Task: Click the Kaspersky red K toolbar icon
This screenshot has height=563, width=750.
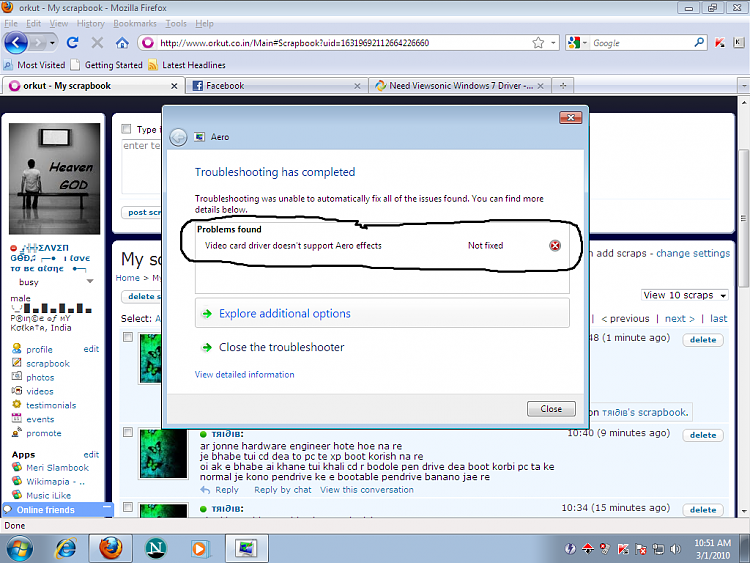Action: 719,43
